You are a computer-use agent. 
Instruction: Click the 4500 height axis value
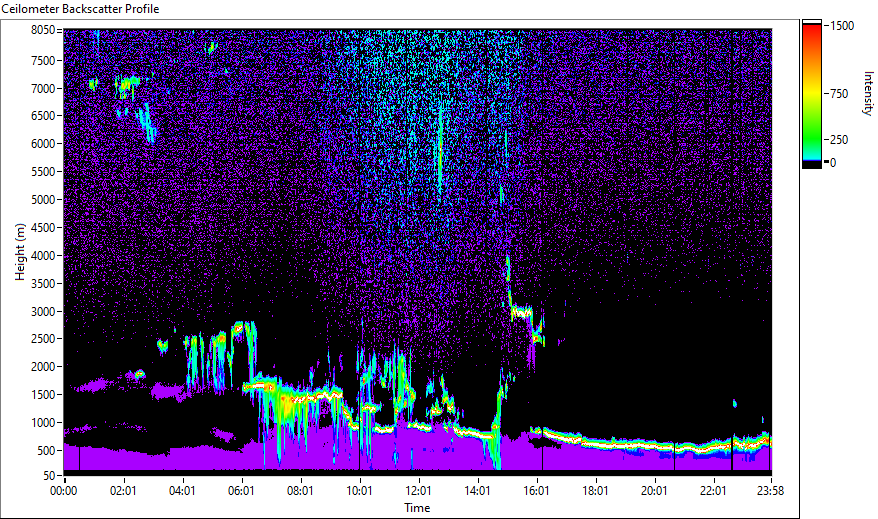[x=43, y=228]
